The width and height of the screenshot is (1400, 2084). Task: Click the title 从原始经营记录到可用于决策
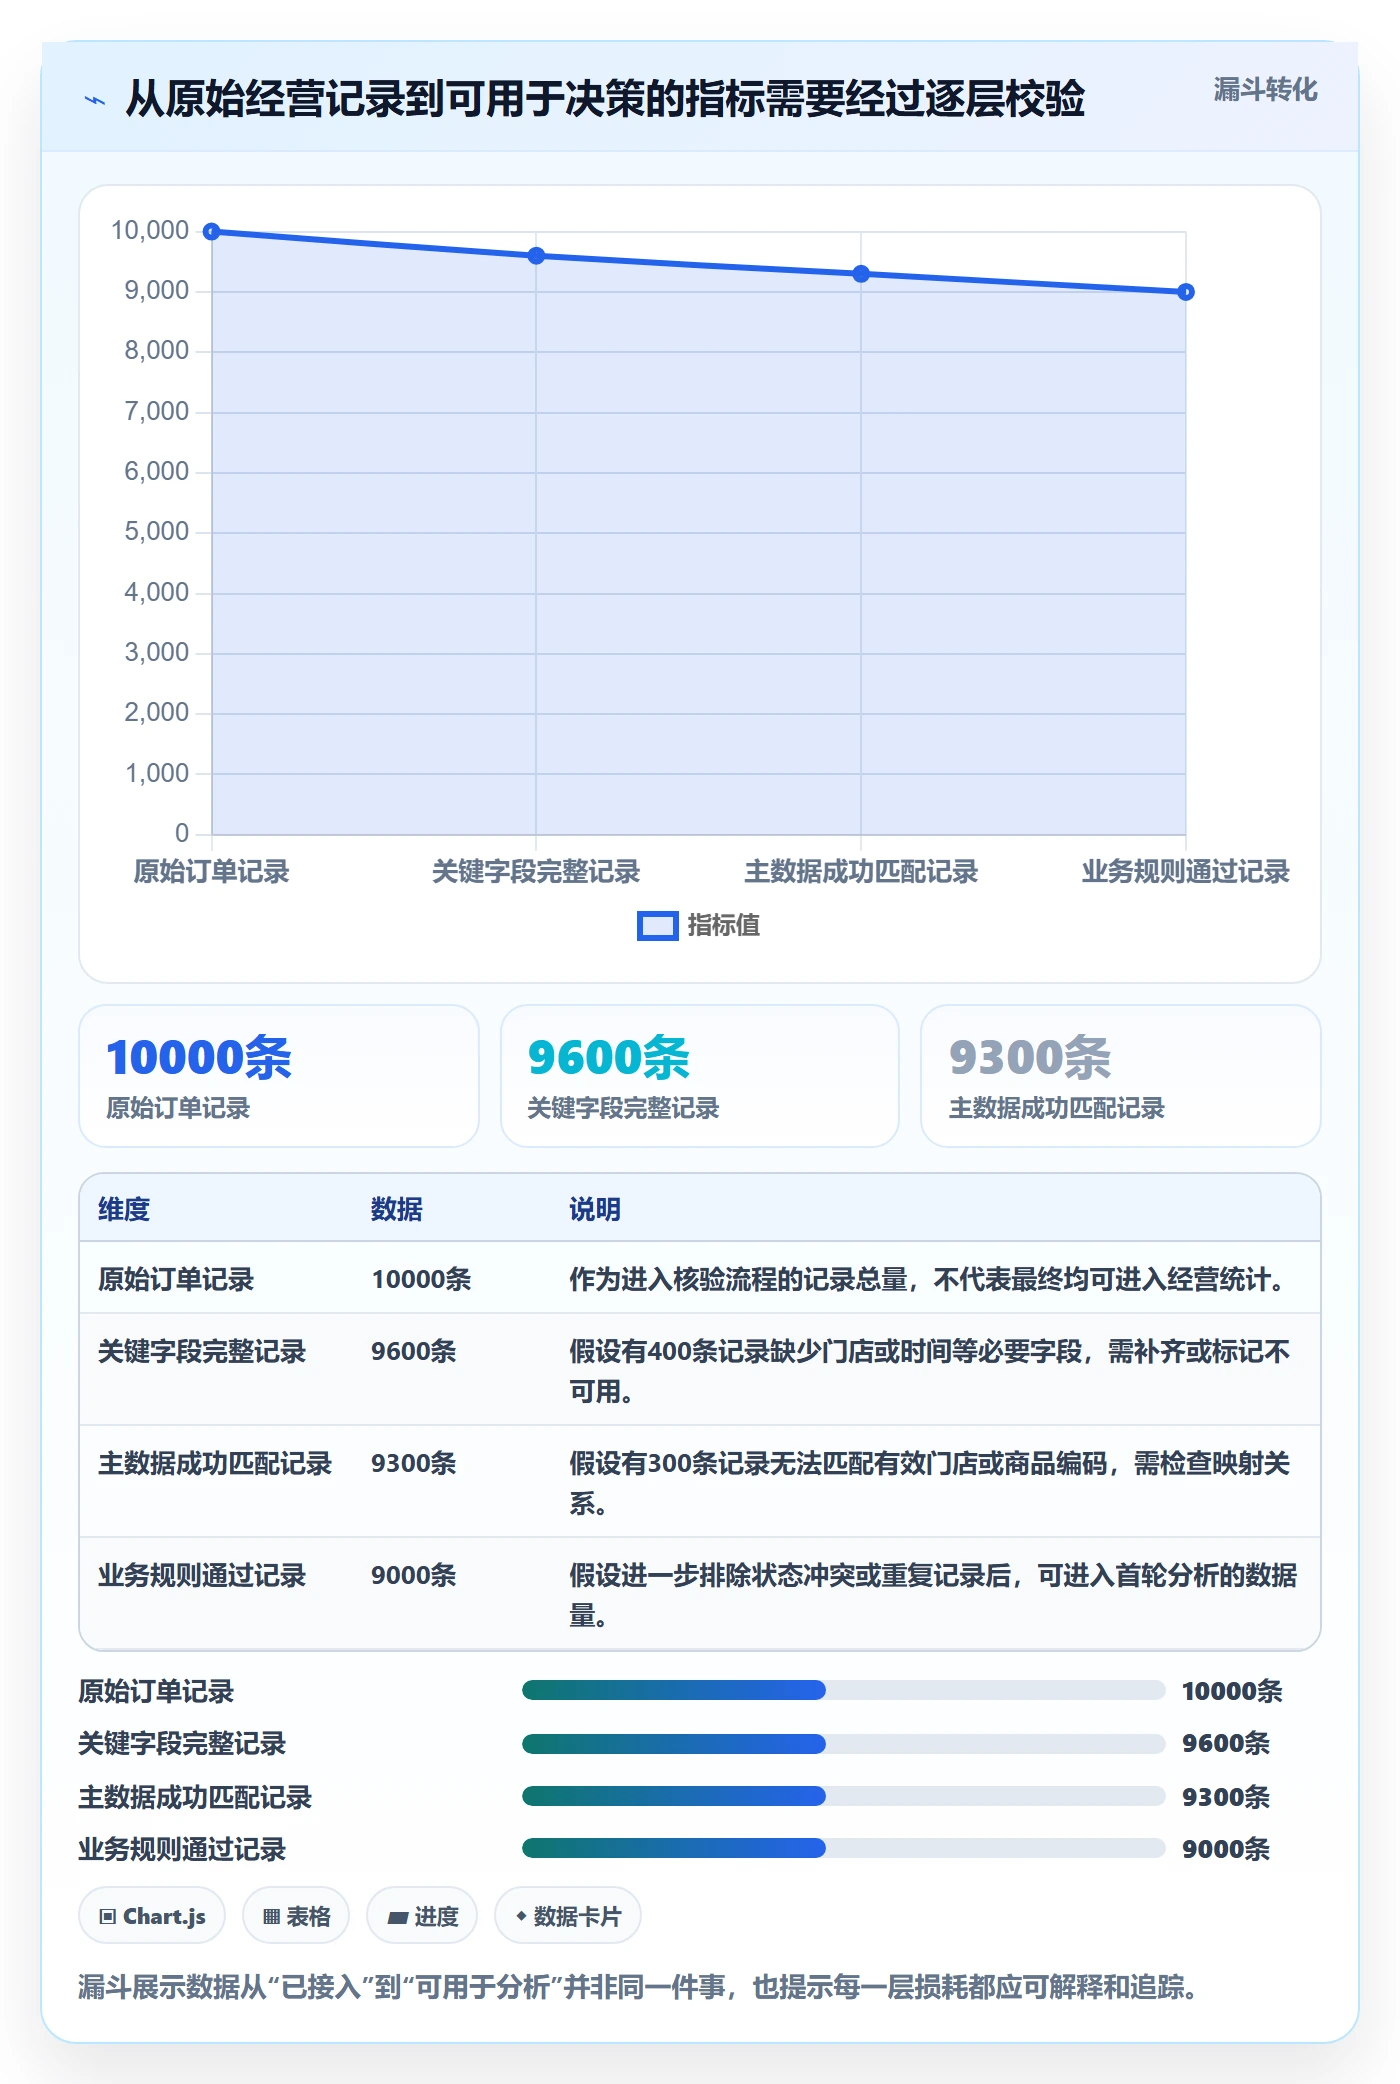605,99
